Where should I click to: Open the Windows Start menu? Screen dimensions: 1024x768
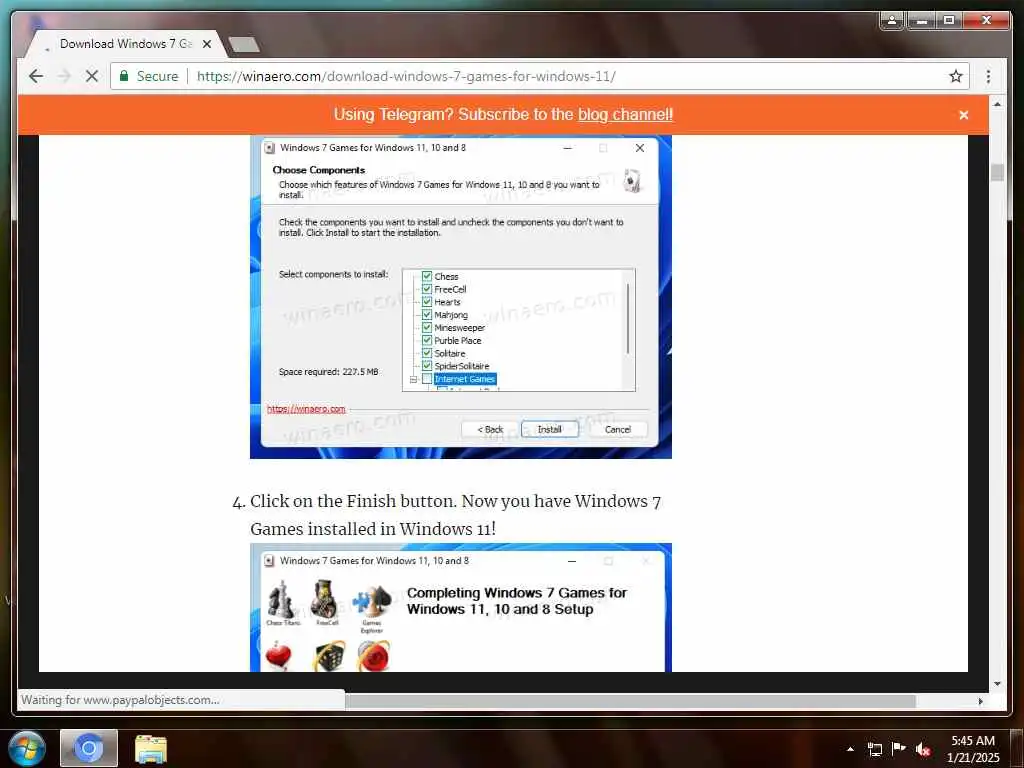click(x=26, y=748)
